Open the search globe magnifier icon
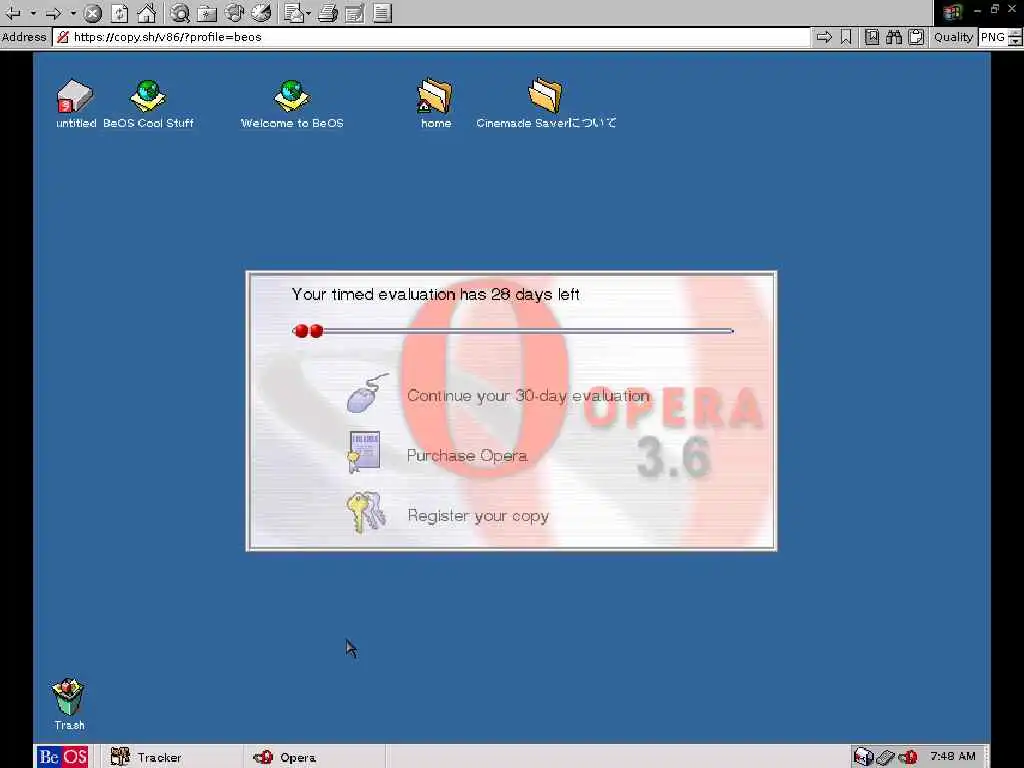The width and height of the screenshot is (1024, 768). pos(180,12)
